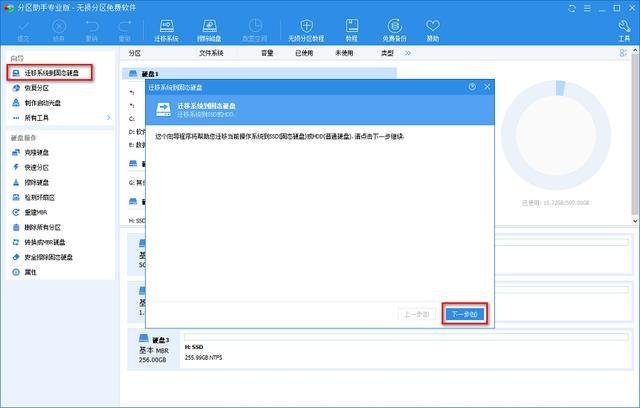Click the 上一步 button in the dialog
This screenshot has height=408, width=640.
pos(417,314)
